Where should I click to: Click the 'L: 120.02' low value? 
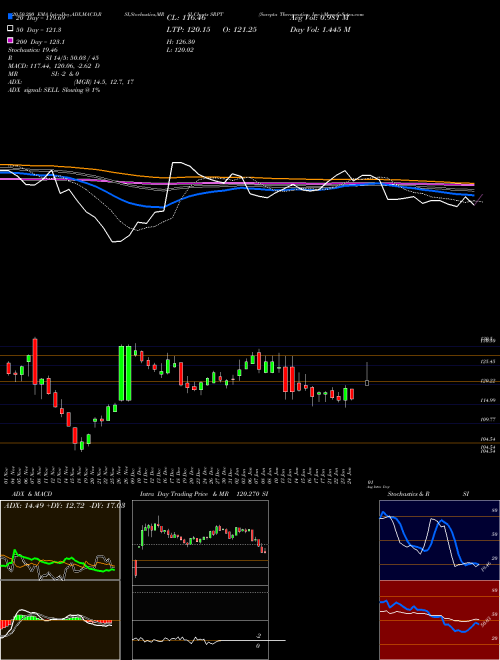click(181, 50)
